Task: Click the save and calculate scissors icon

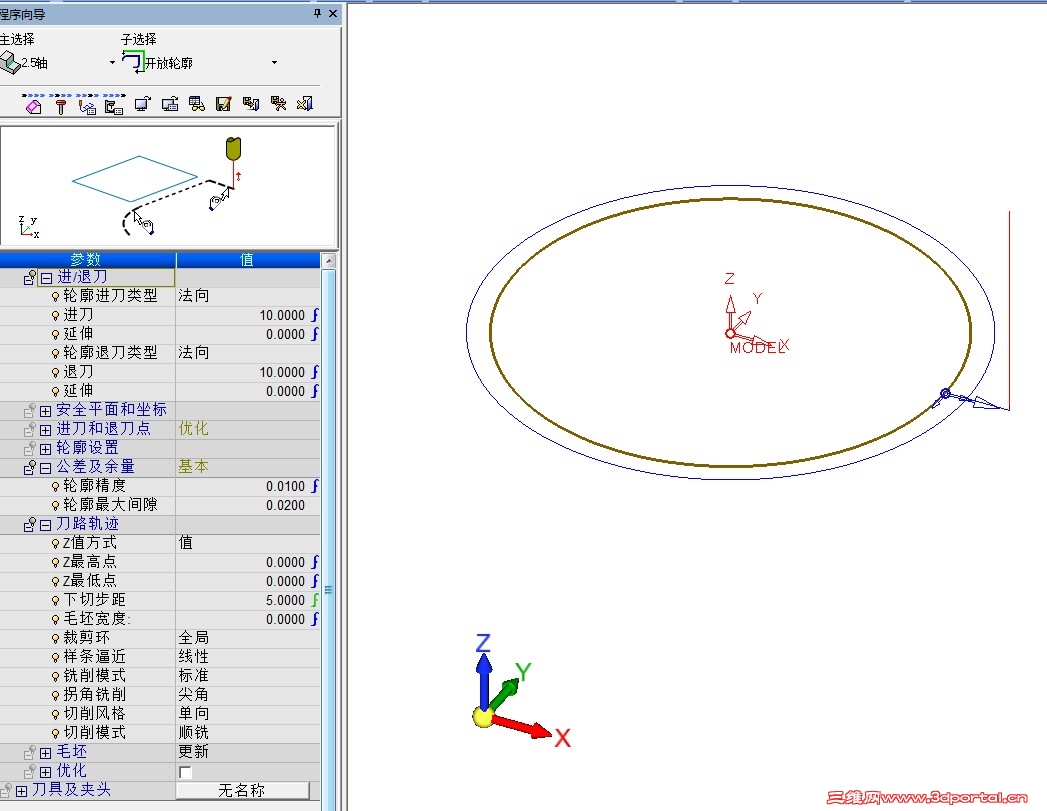Action: pyautogui.click(x=278, y=104)
